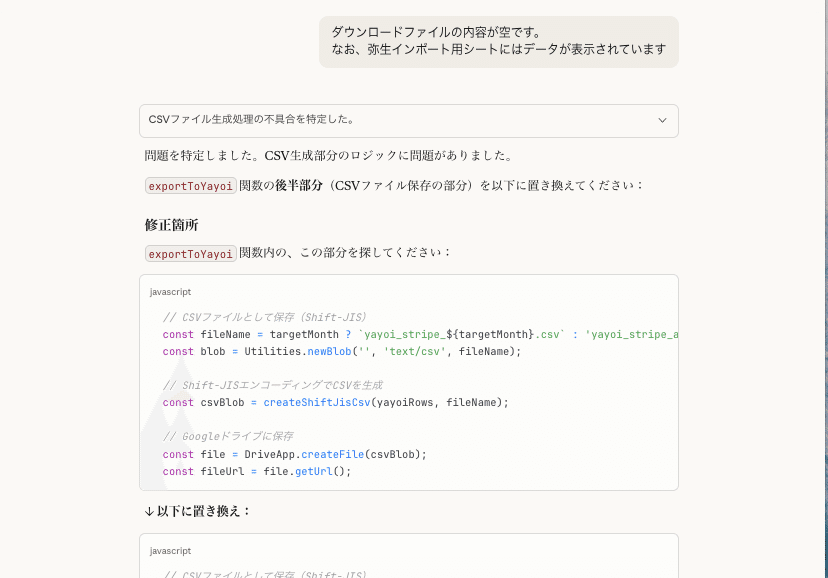The image size is (828, 578).
Task: Click the javascript label on the second code block
Action: (x=170, y=551)
